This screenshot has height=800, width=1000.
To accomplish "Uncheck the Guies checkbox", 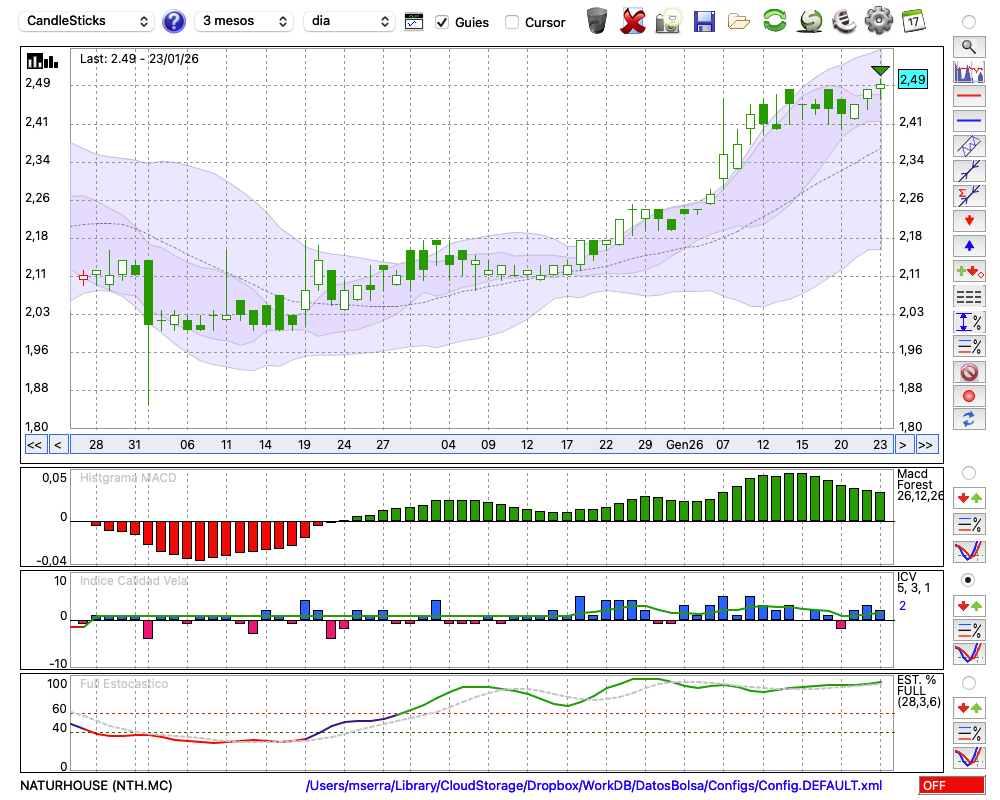I will pyautogui.click(x=442, y=22).
